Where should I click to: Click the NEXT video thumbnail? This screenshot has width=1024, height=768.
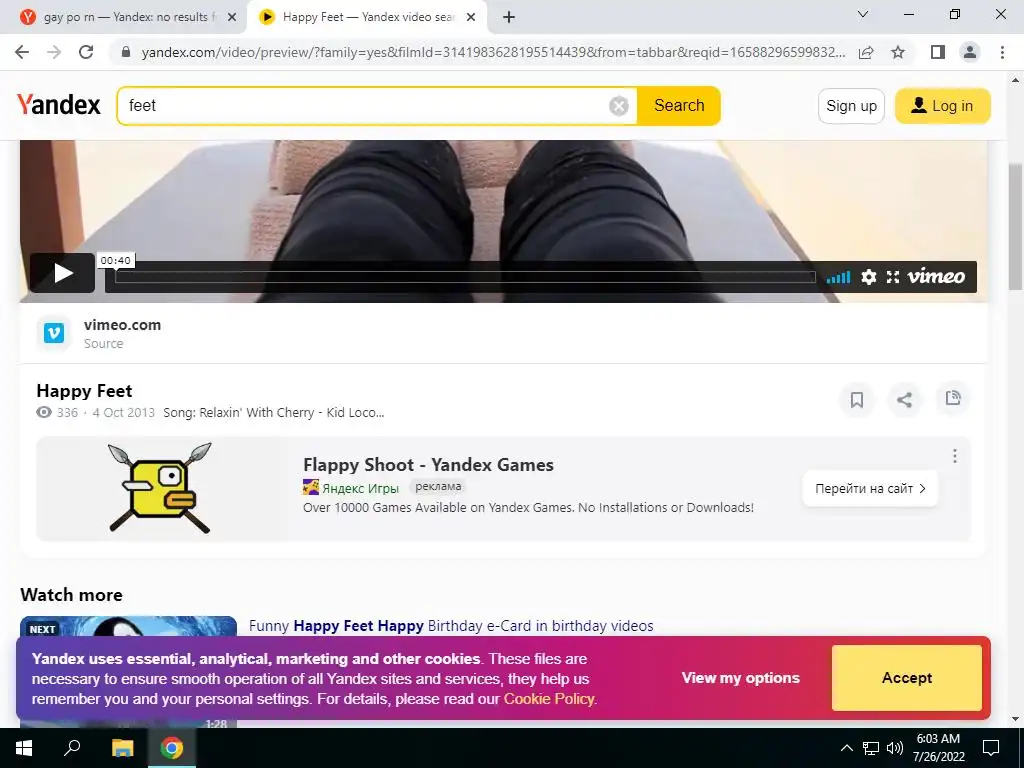tap(128, 628)
